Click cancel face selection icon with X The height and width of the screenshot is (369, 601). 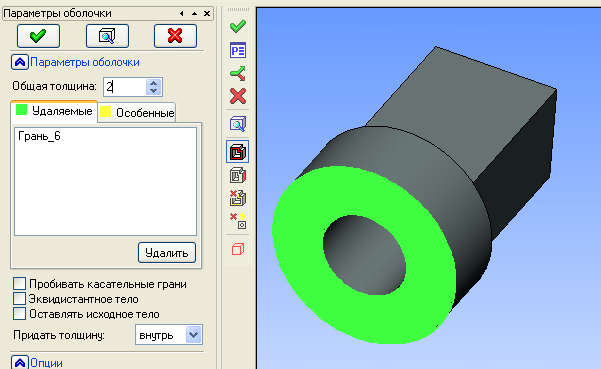click(238, 198)
